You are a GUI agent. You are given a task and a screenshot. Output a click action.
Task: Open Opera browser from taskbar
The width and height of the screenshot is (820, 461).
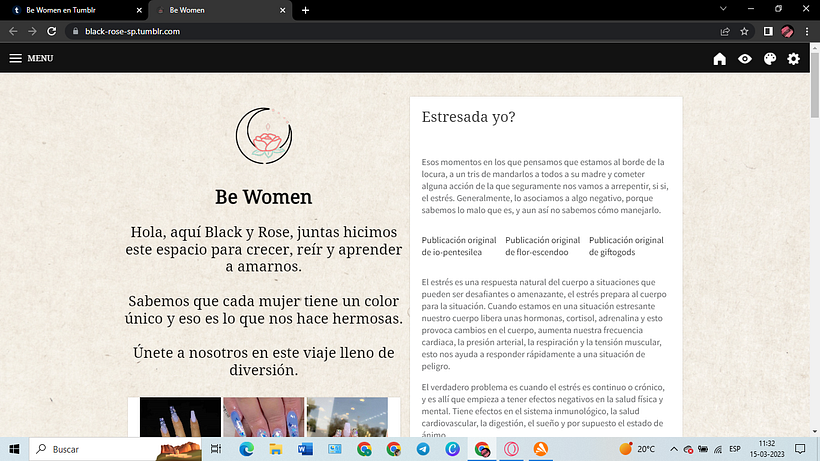point(511,449)
